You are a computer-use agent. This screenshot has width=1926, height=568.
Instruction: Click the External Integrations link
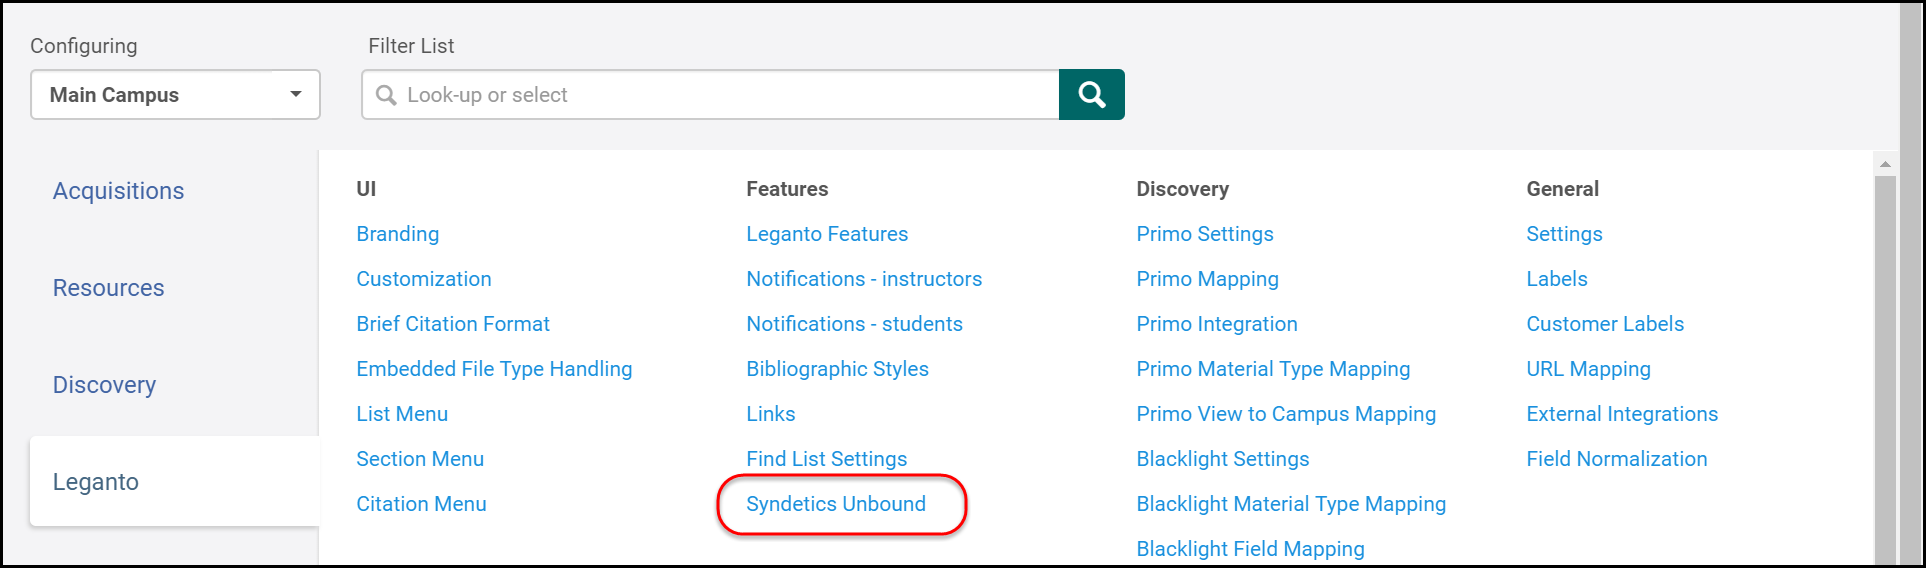click(x=1622, y=414)
